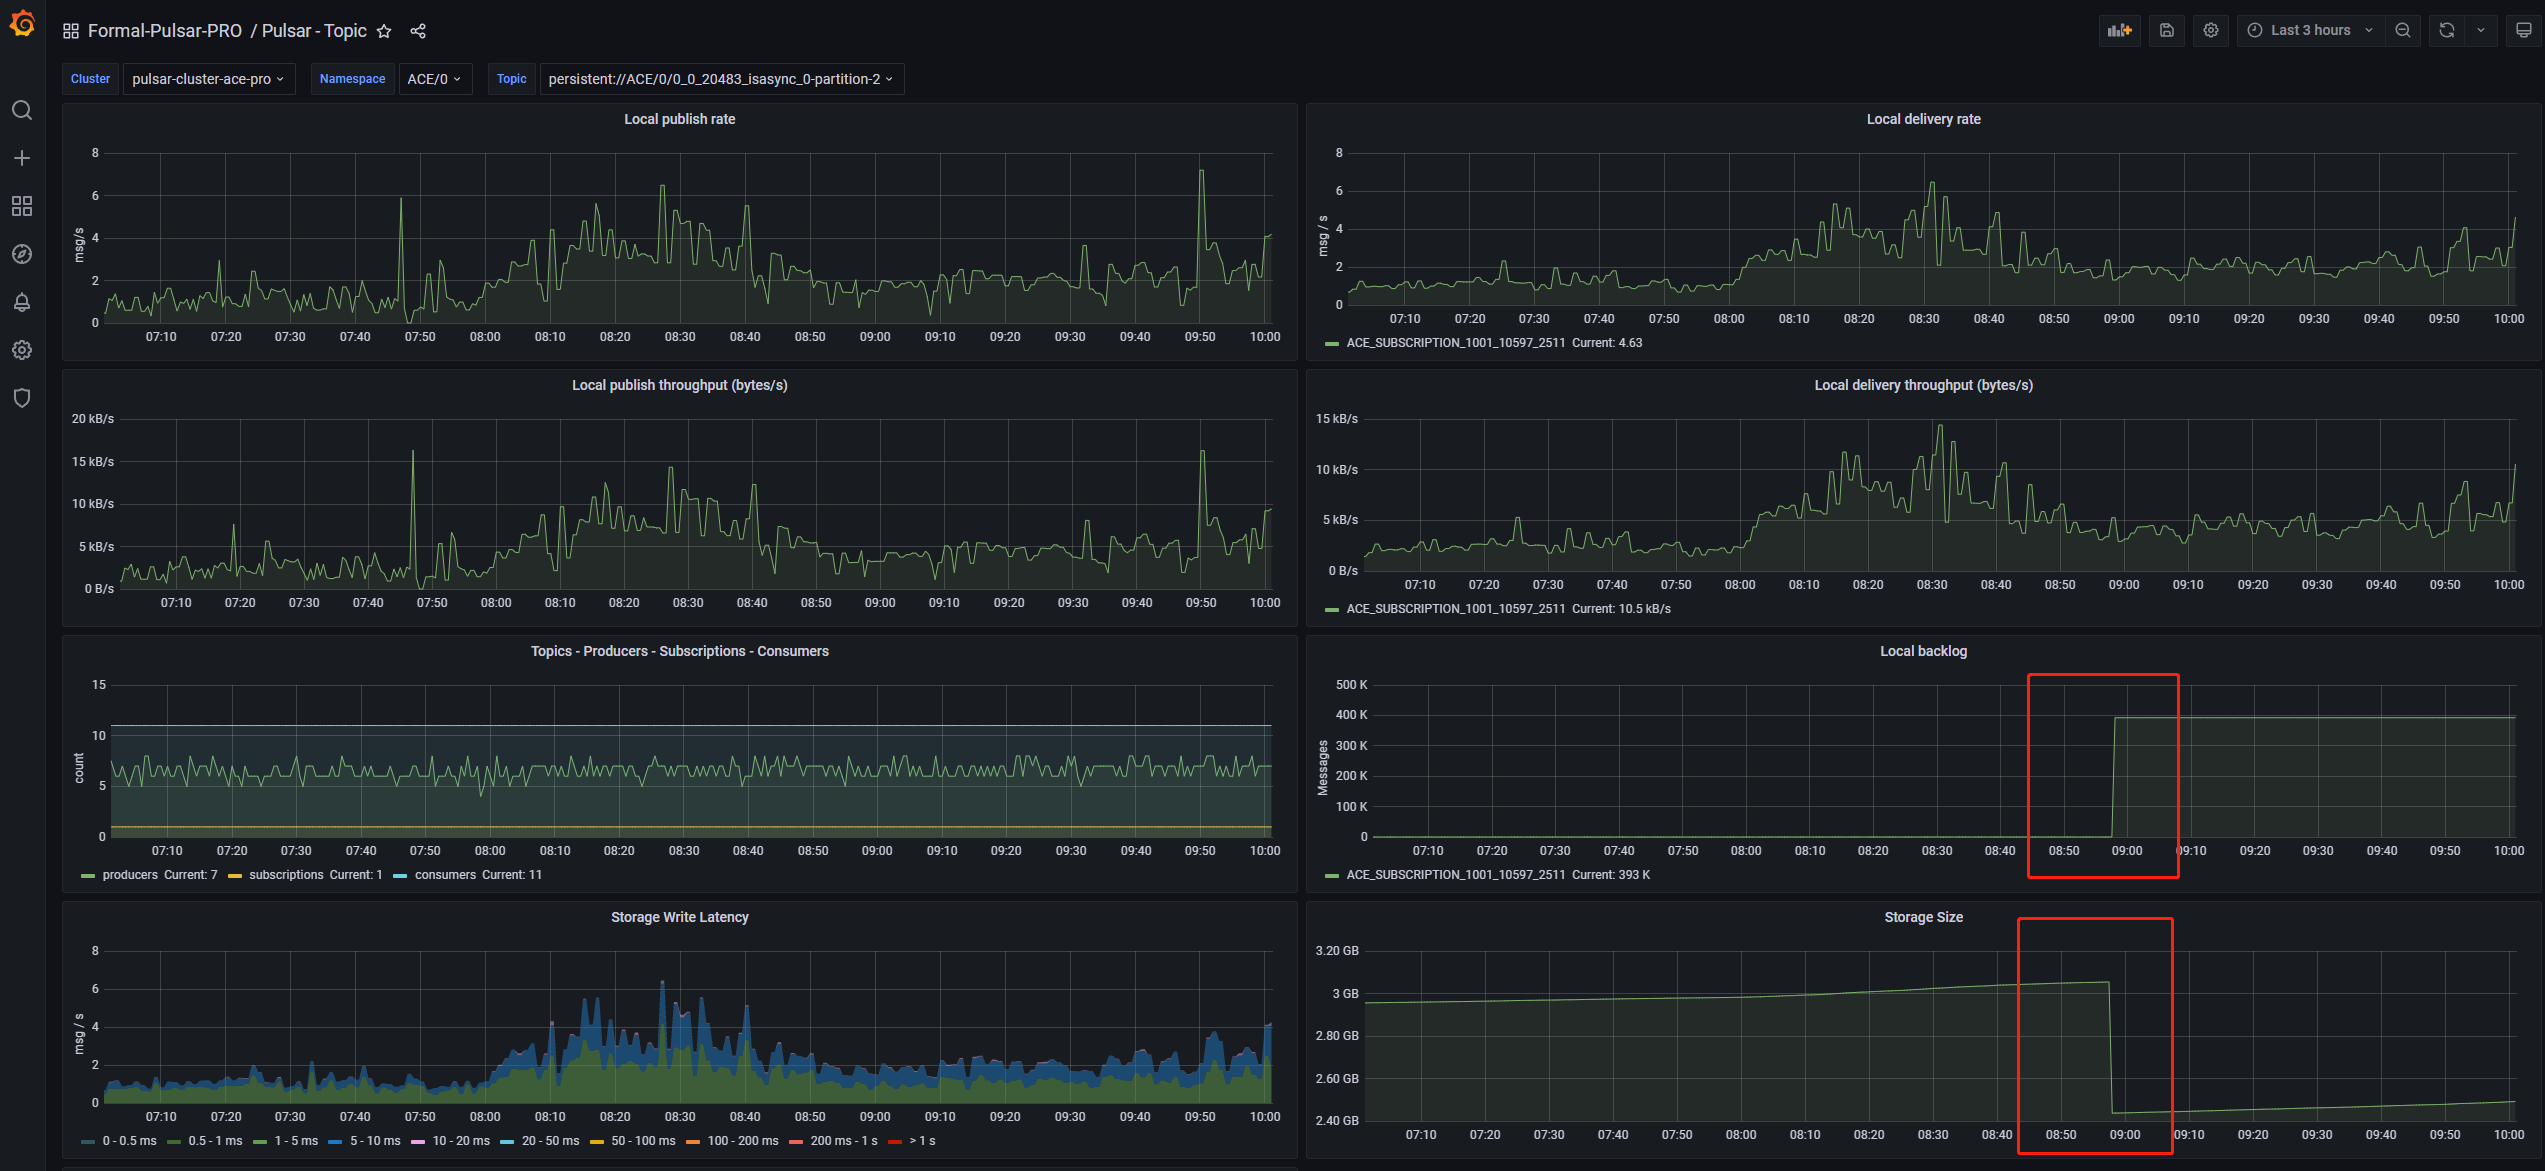
Task: Open the Topic selection dropdown
Action: point(720,79)
